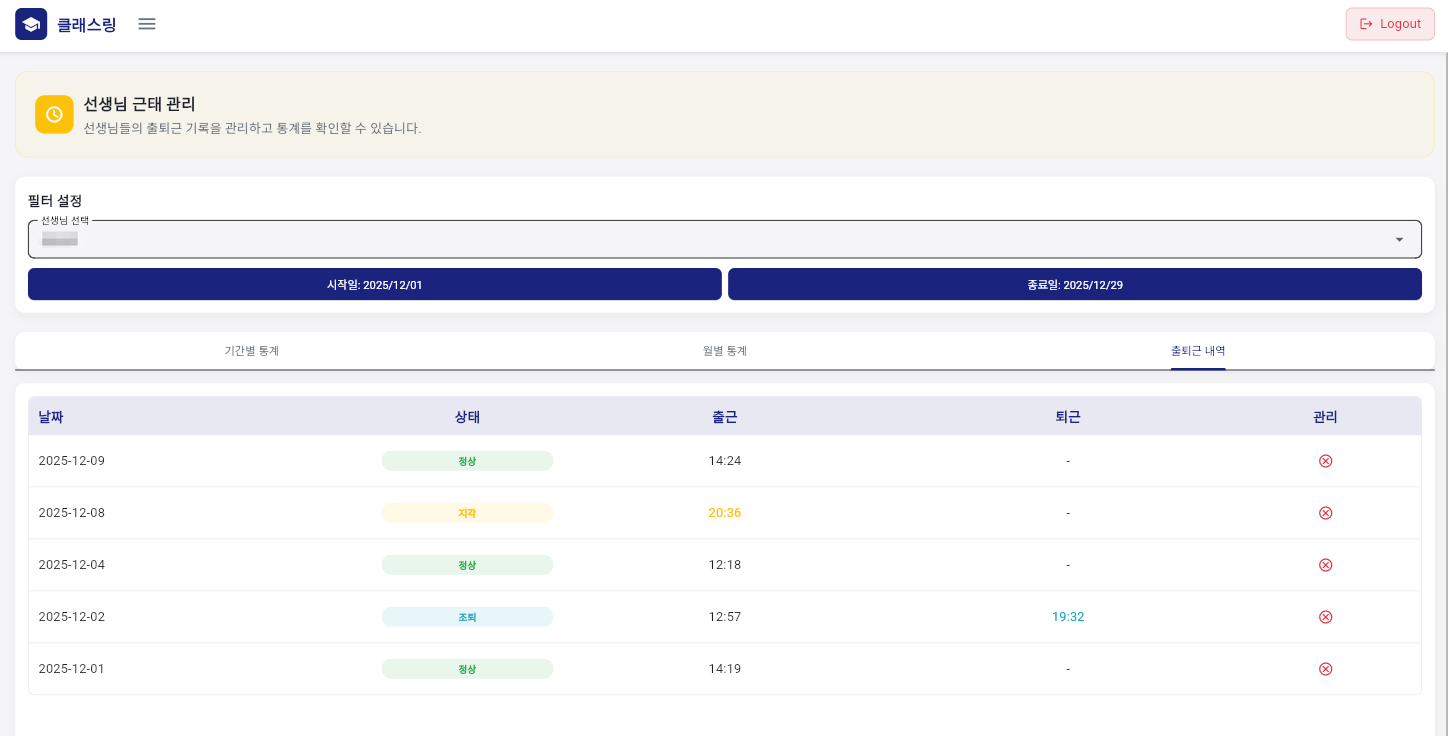Open the 시작일 2025/12/01 date picker
Screen dimensions: 1448x736
pos(375,284)
